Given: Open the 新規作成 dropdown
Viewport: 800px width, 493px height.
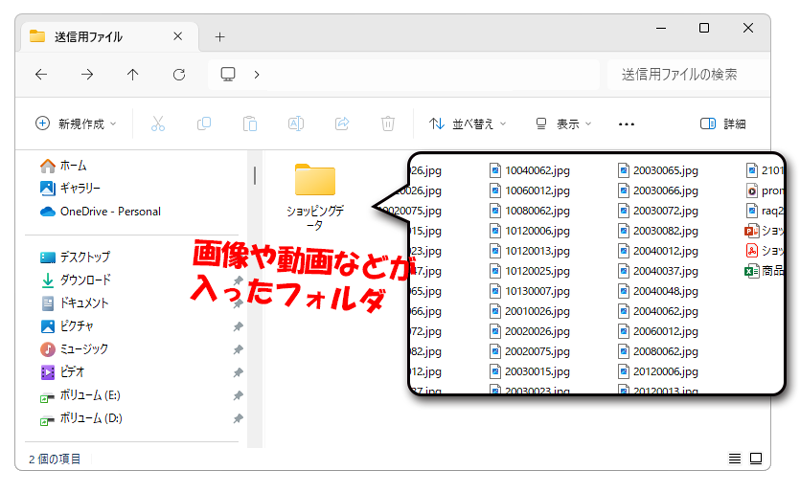Looking at the screenshot, I should (76, 124).
